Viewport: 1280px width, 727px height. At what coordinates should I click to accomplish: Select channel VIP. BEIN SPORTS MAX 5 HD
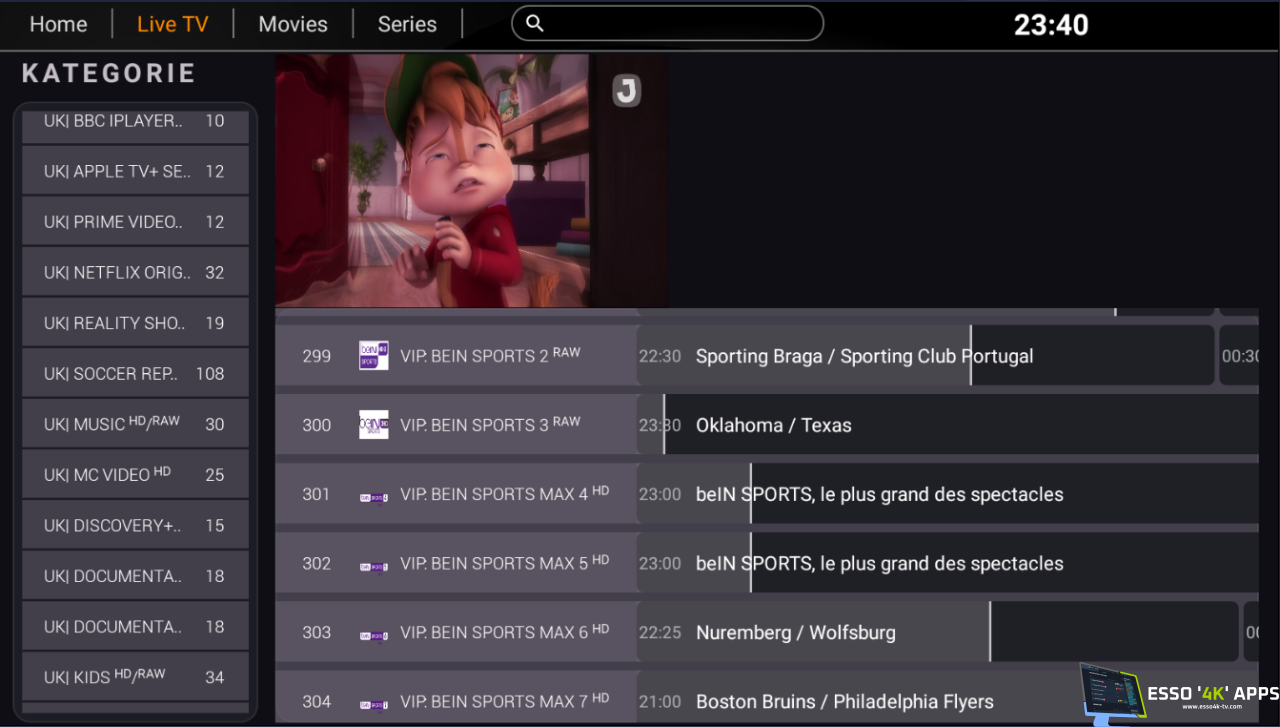[456, 563]
